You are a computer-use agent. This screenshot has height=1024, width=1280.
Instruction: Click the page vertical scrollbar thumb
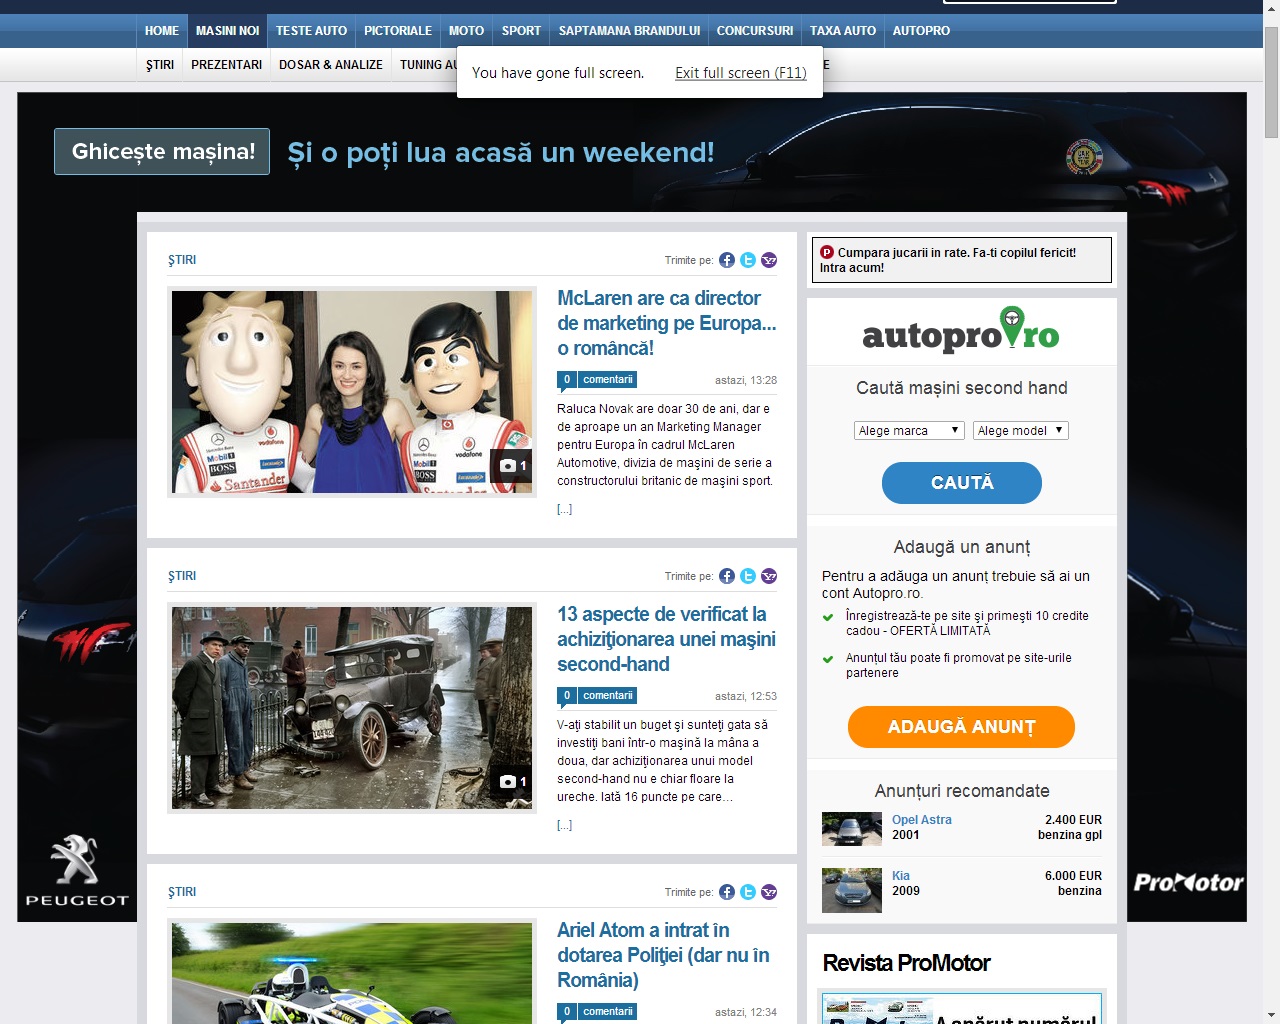coord(1271,80)
